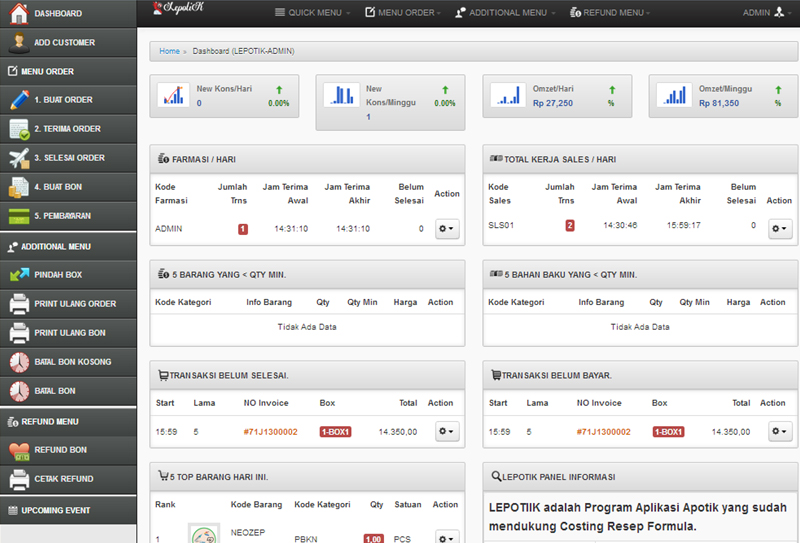Image resolution: width=800 pixels, height=543 pixels.
Task: Expand the Additional Menu navbar dropdown
Action: [x=505, y=13]
